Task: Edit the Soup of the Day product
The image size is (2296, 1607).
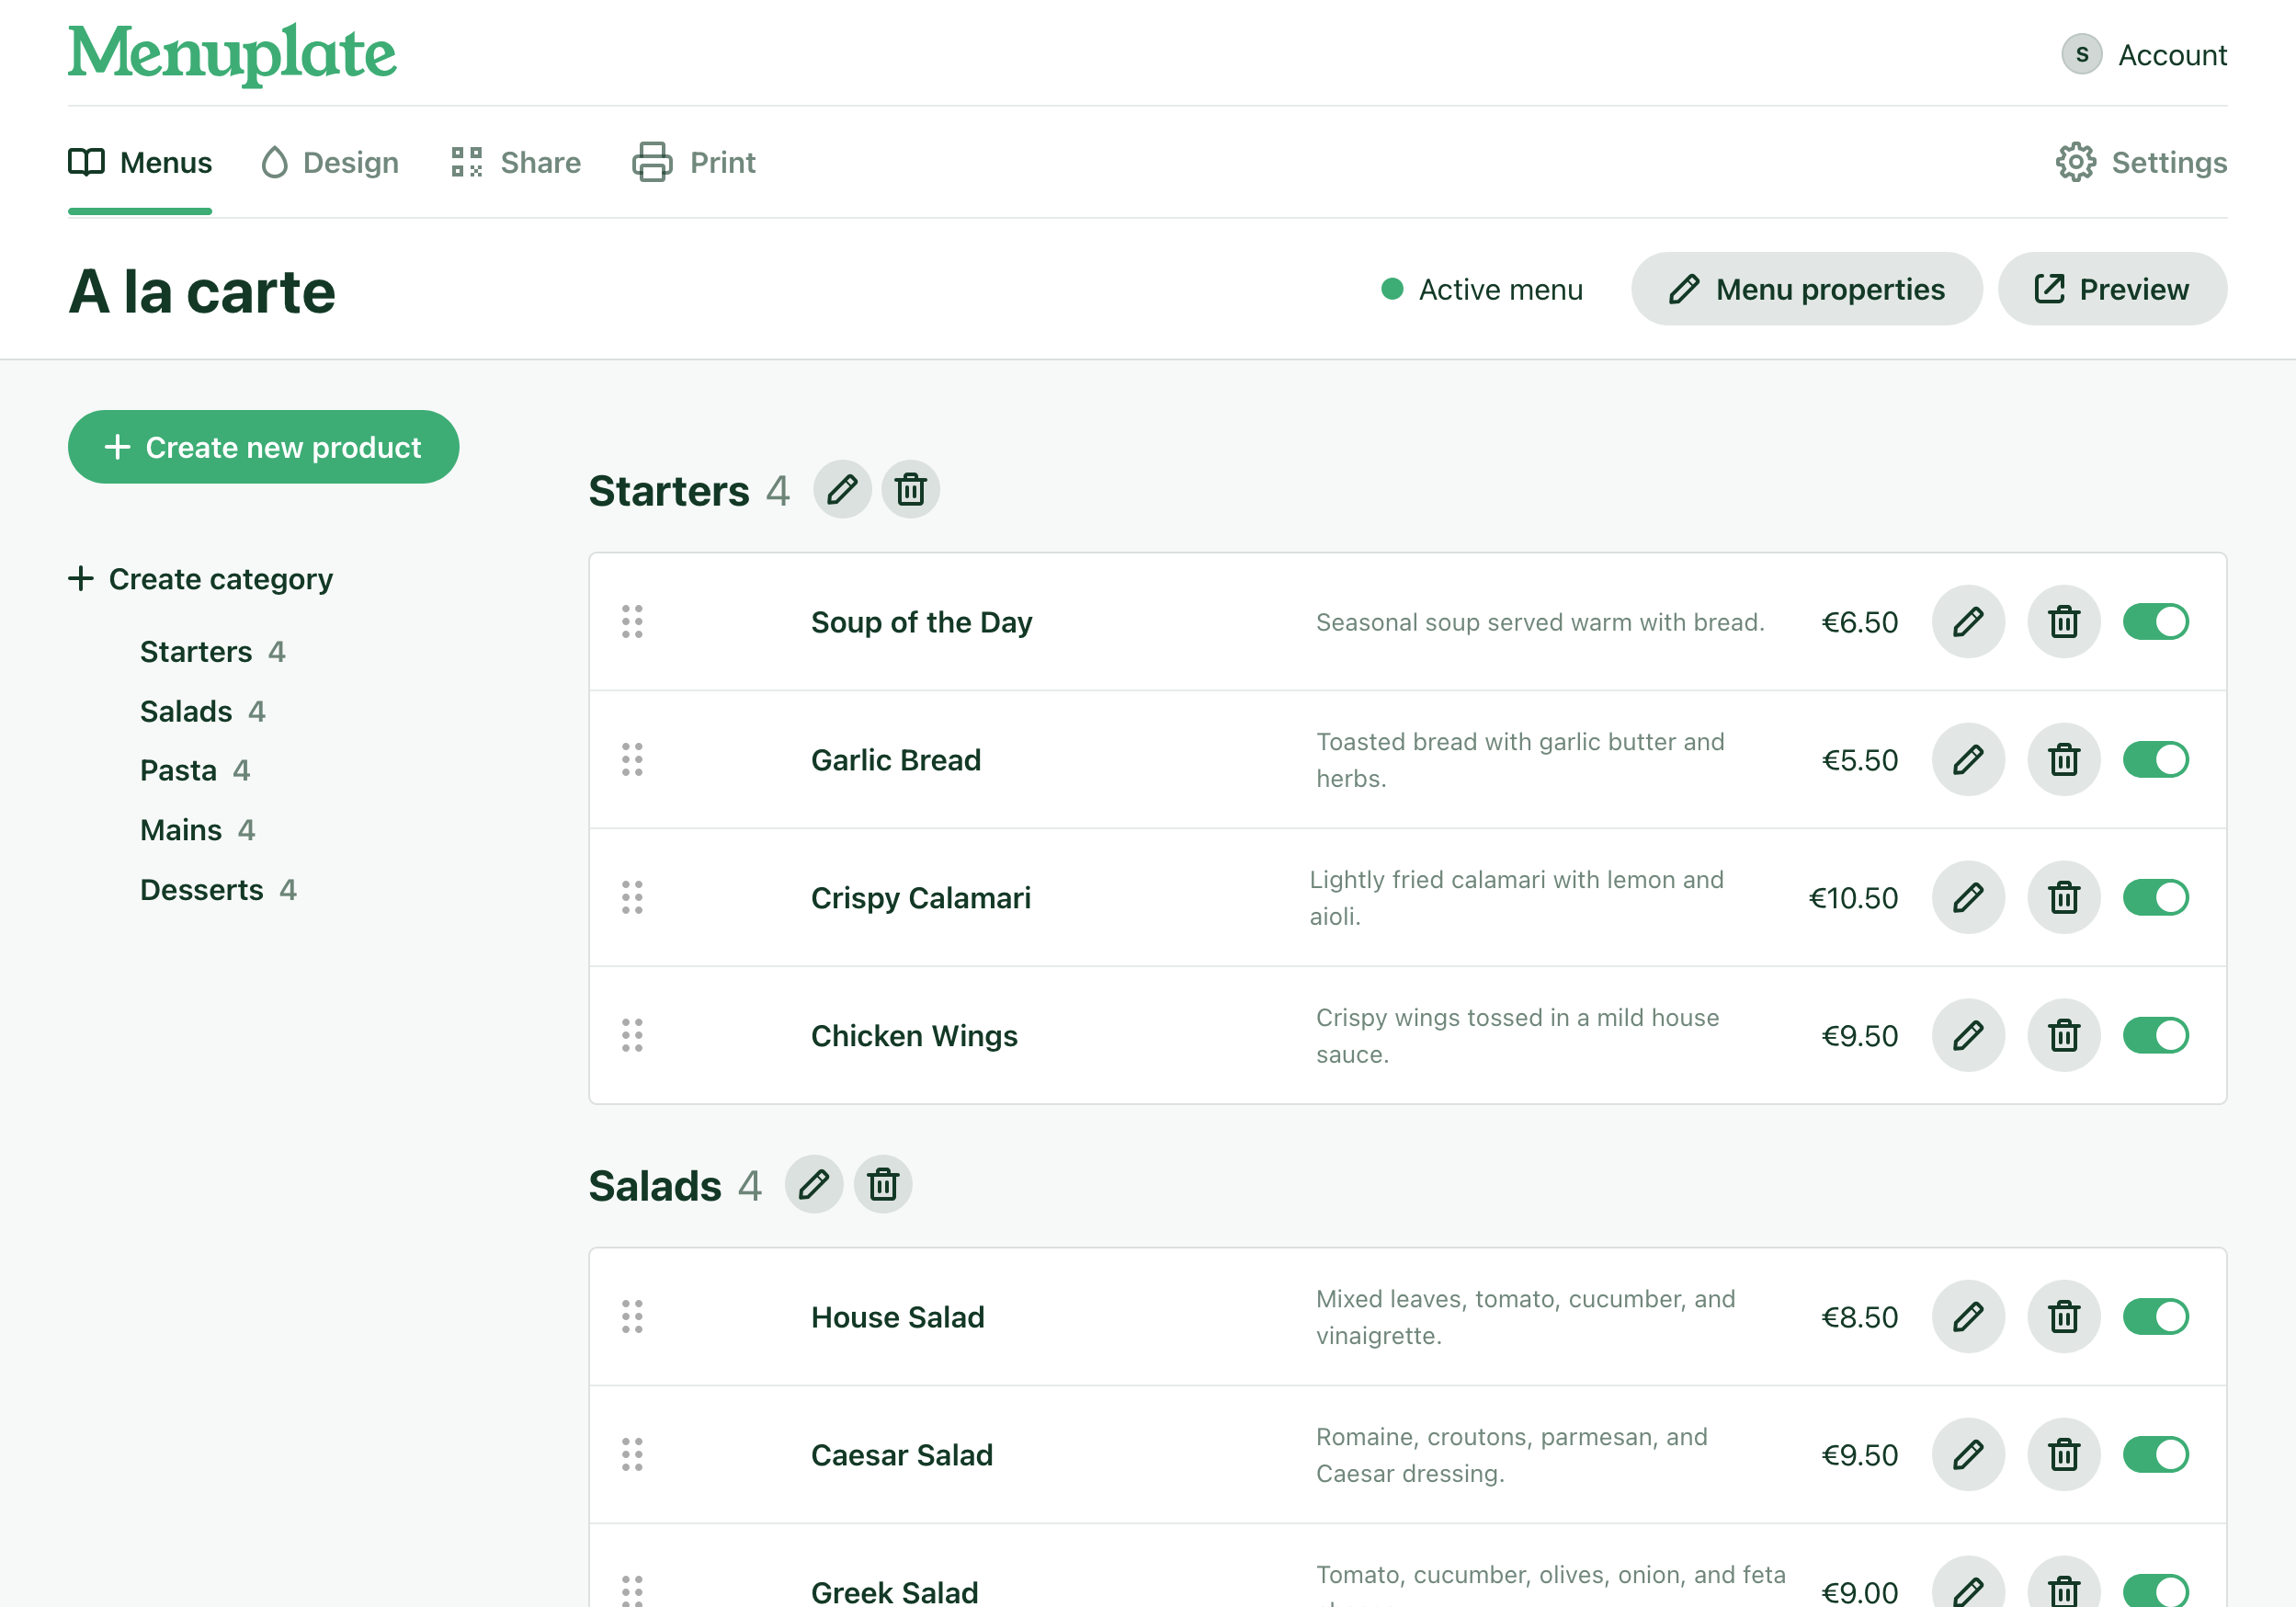Action: tap(1967, 622)
